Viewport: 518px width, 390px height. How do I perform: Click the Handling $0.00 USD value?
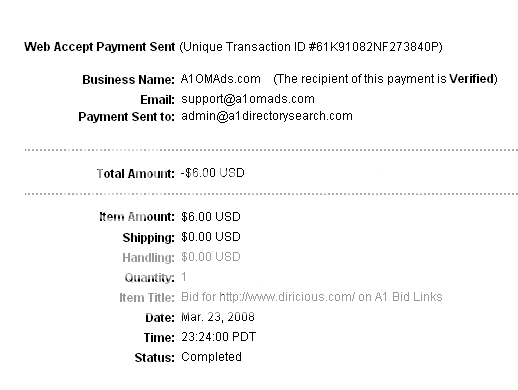click(211, 257)
